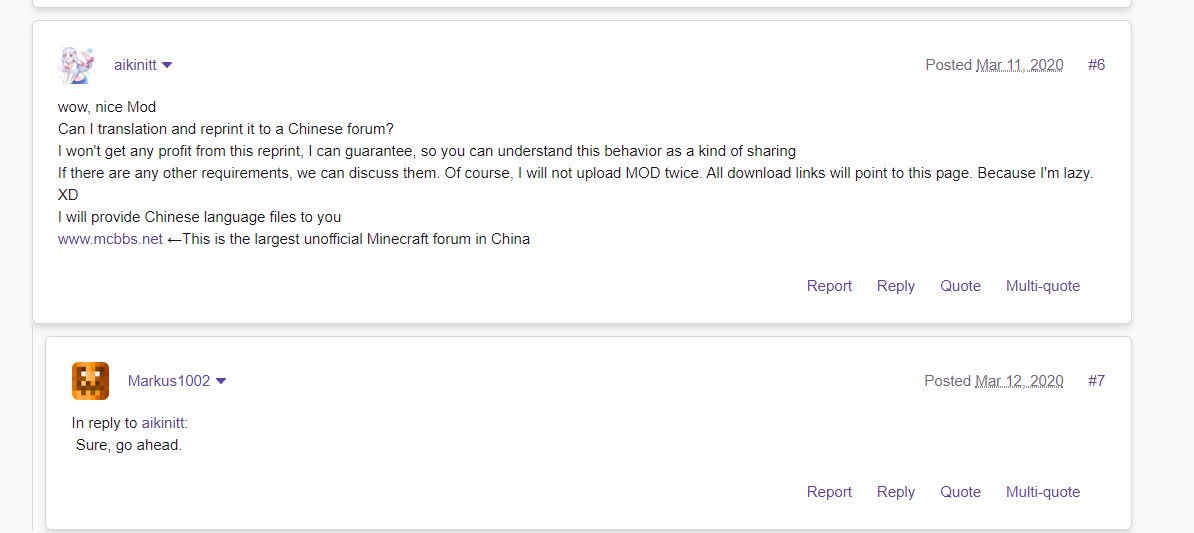The width and height of the screenshot is (1194, 533).
Task: Expand dropdown arrow next to Markus1002
Action: click(221, 381)
